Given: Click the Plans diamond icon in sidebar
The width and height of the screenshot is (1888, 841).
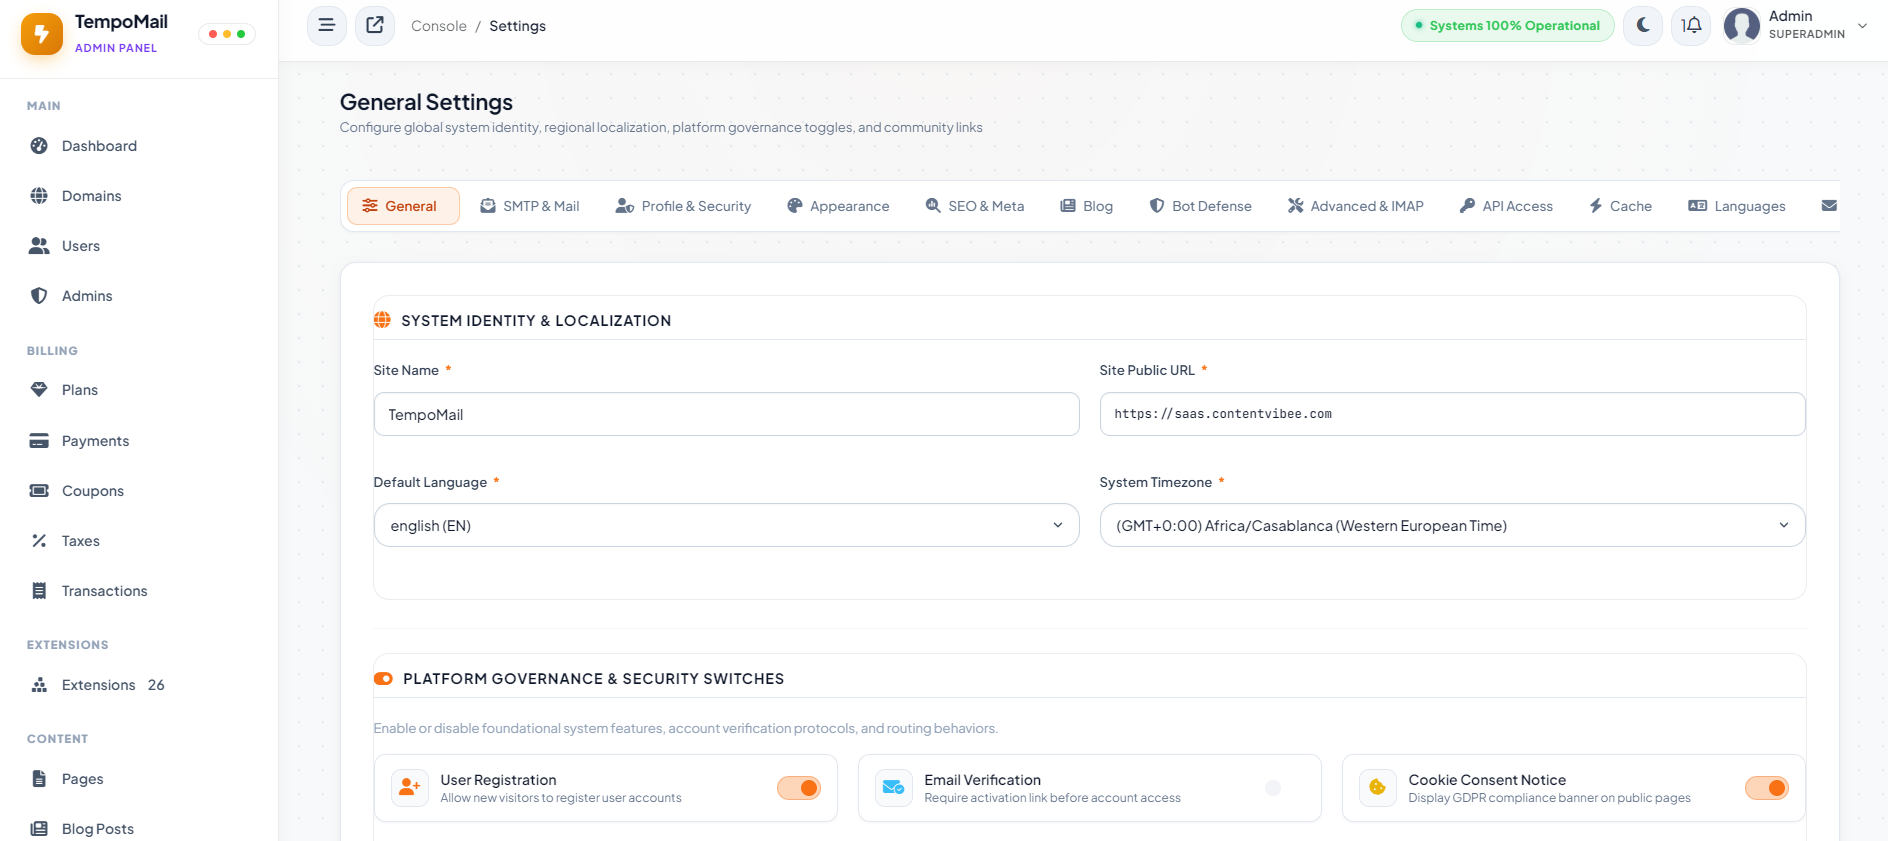Looking at the screenshot, I should pyautogui.click(x=39, y=390).
